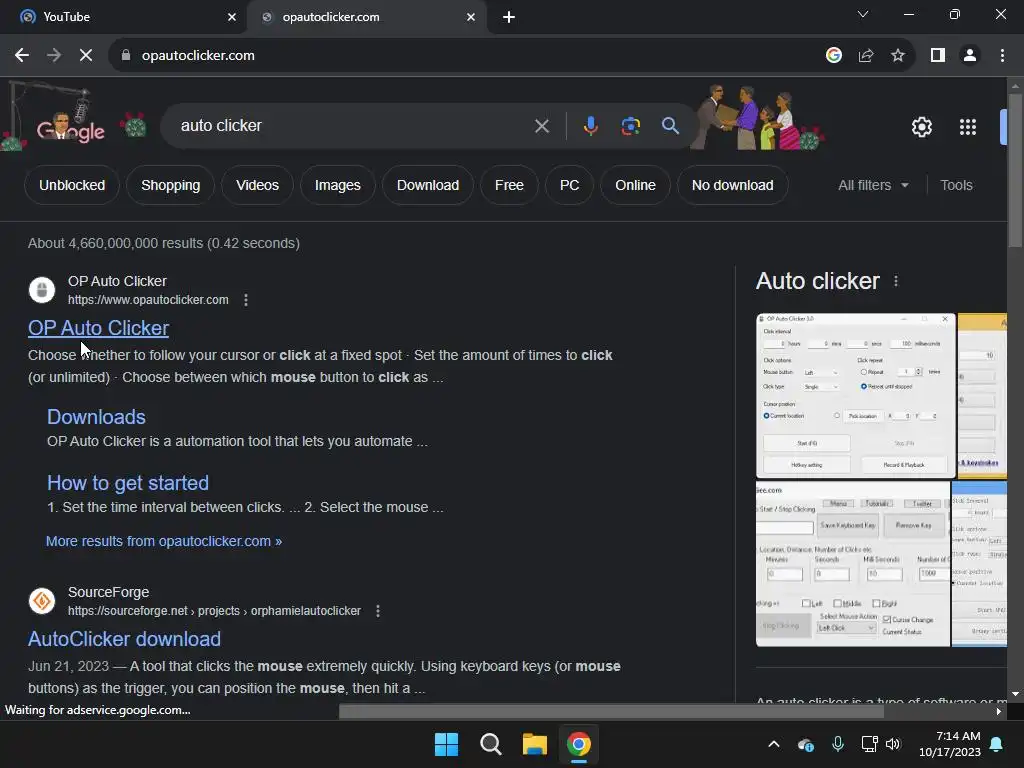Submit the search with the magnifier icon

670,125
